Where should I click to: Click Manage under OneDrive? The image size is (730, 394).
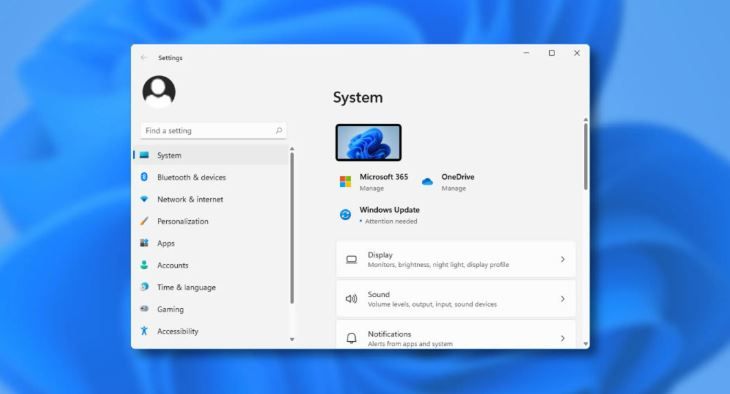(453, 188)
